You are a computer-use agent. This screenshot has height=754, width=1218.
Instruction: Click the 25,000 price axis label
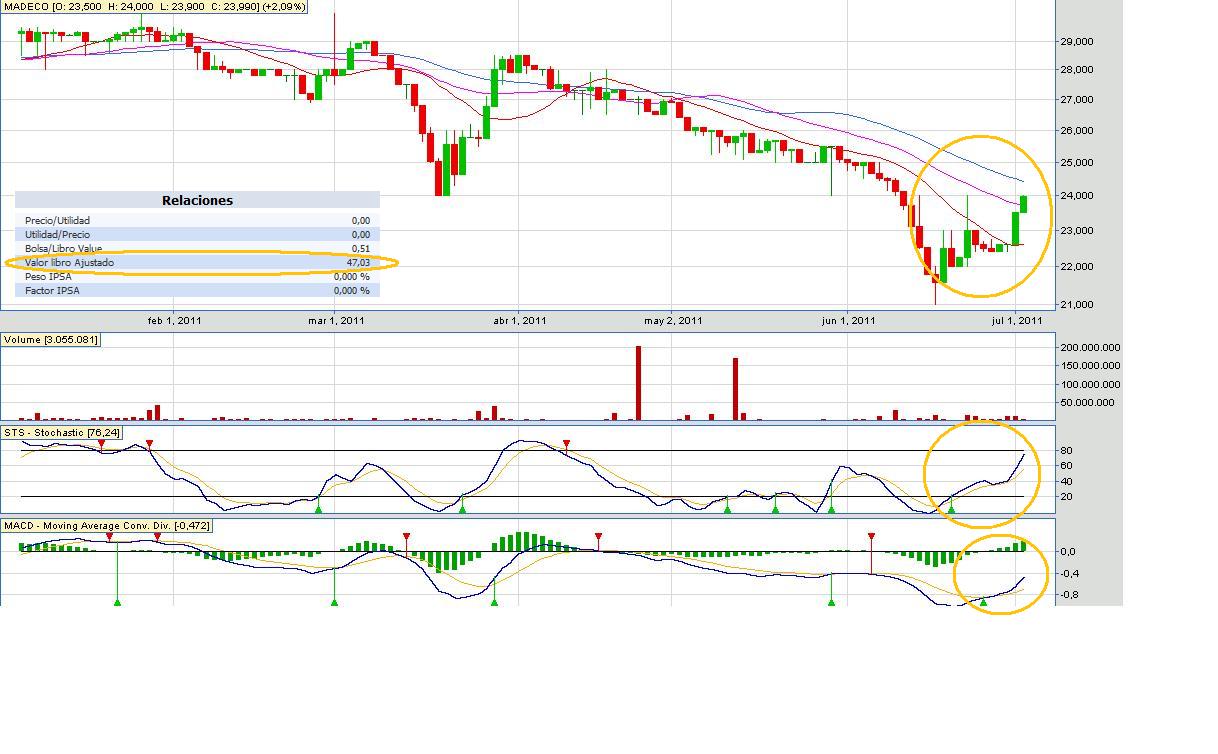[1076, 163]
